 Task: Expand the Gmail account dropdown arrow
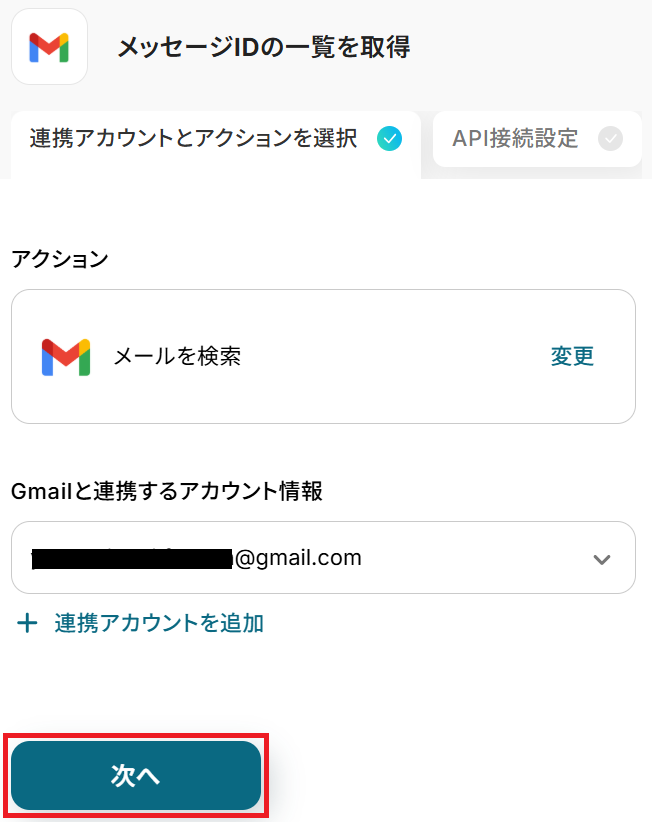pyautogui.click(x=601, y=559)
